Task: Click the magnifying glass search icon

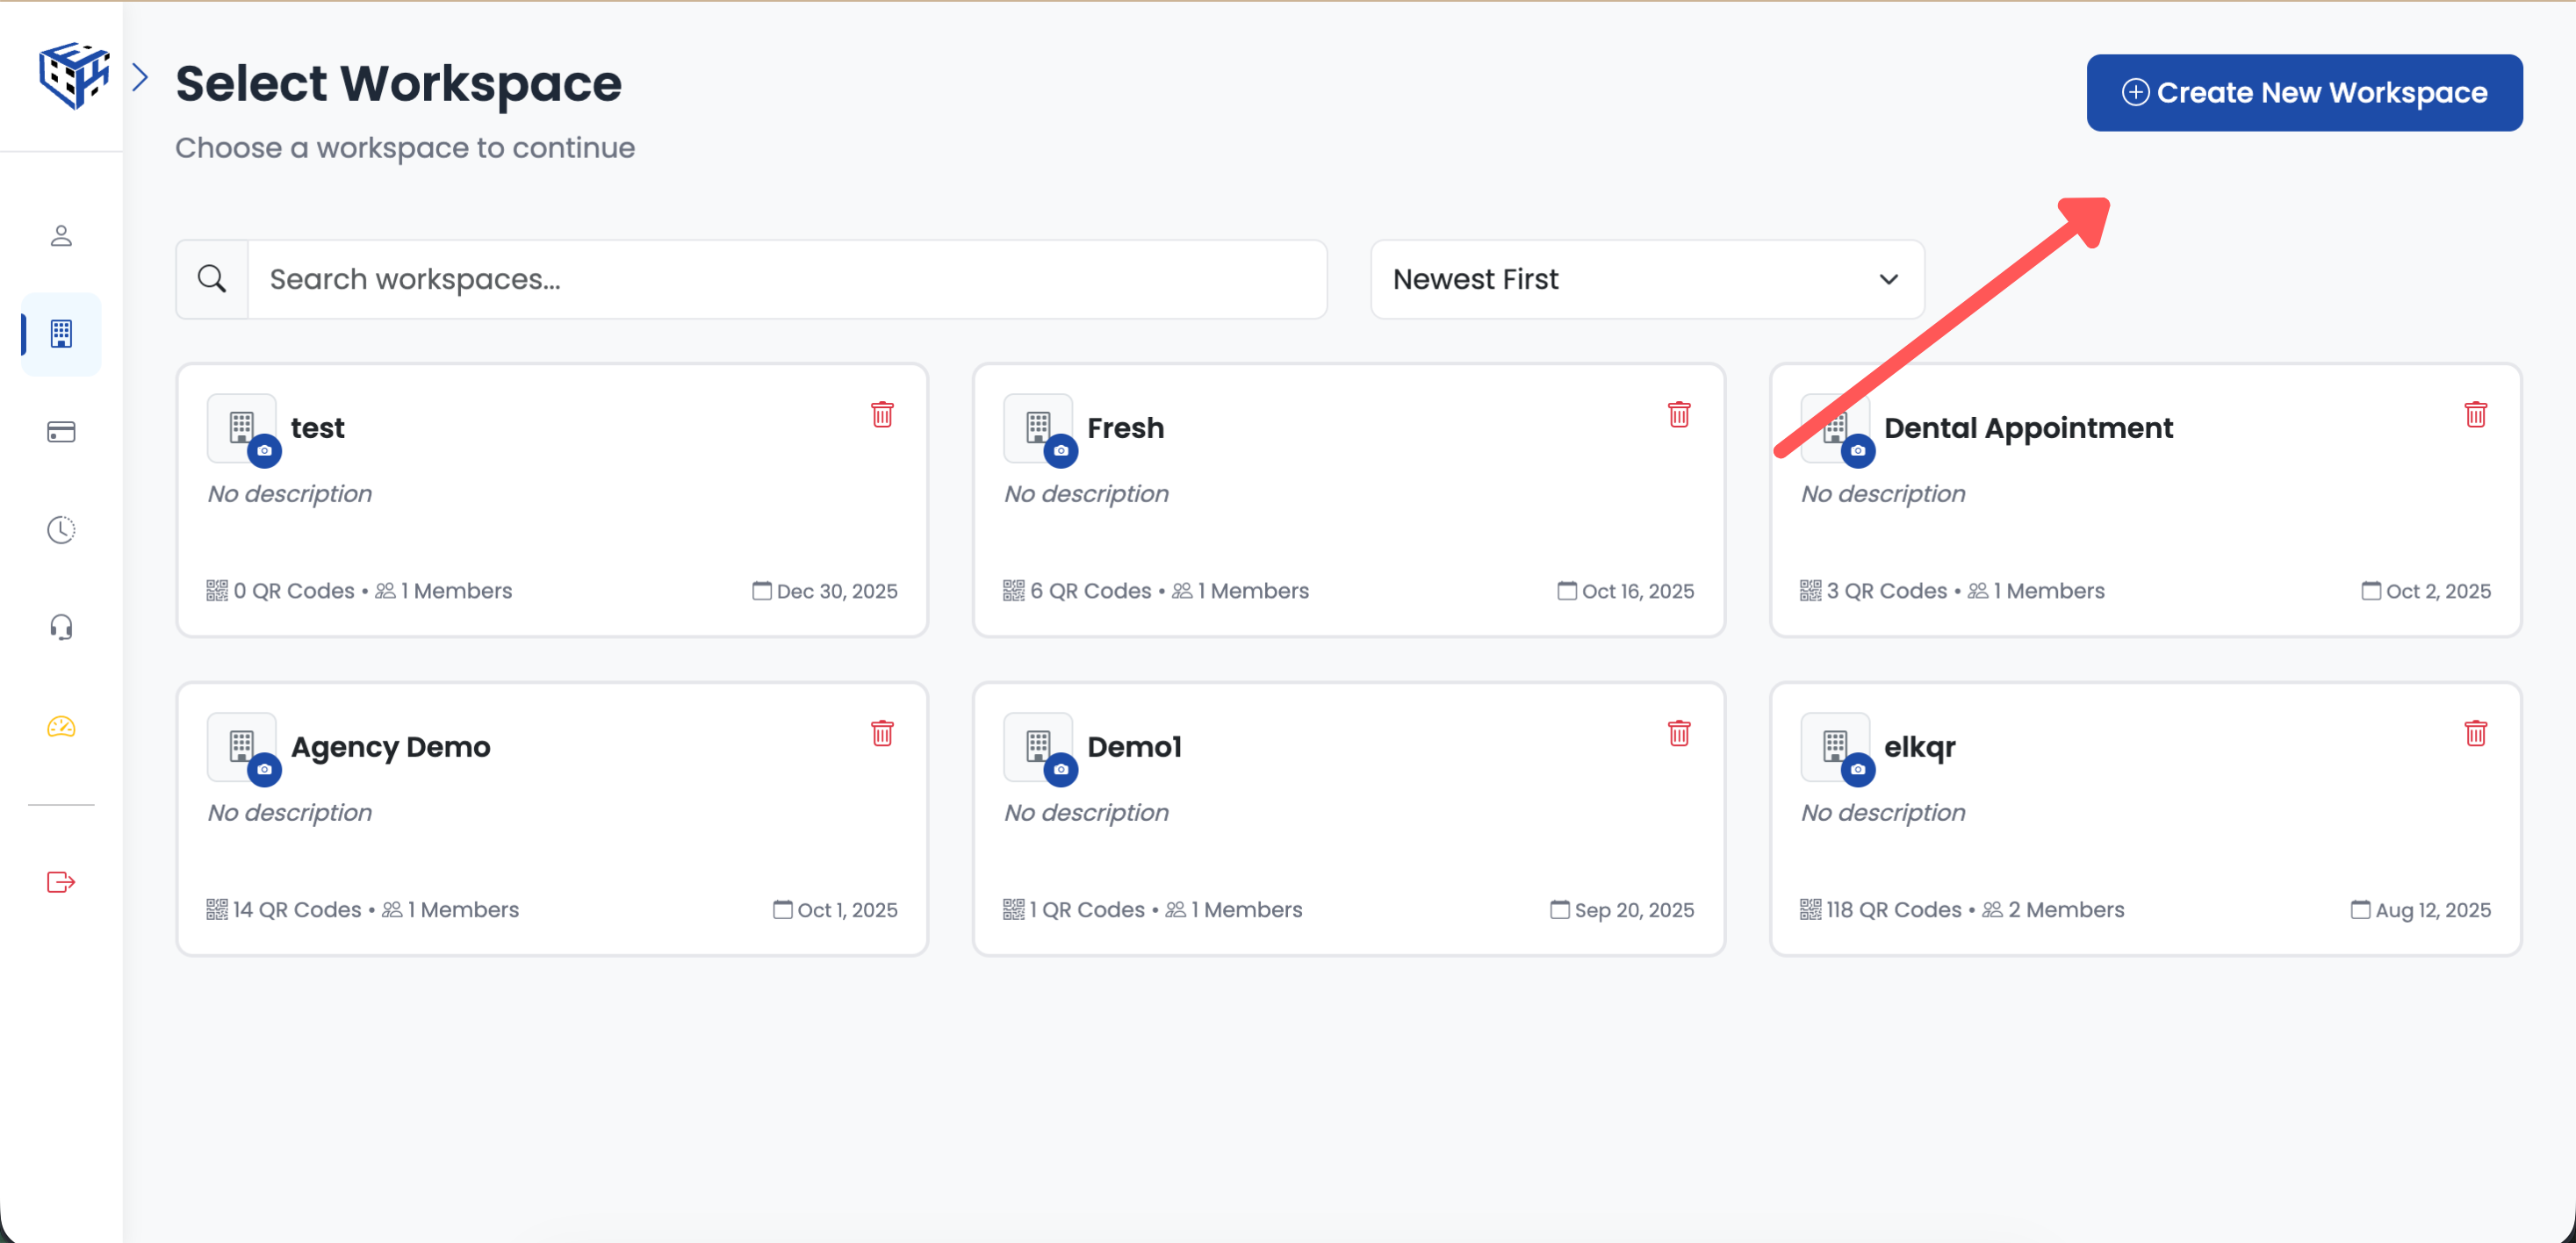Action: pyautogui.click(x=211, y=279)
